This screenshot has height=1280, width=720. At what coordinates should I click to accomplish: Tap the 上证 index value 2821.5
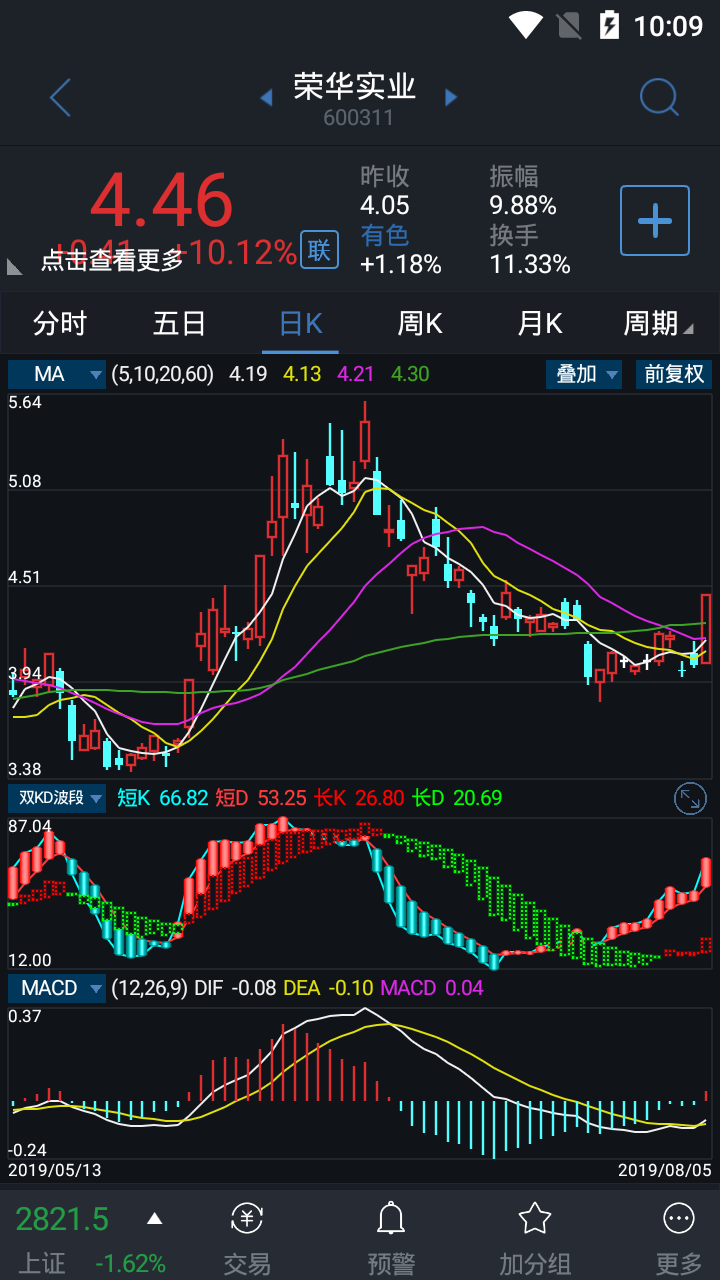click(62, 1219)
